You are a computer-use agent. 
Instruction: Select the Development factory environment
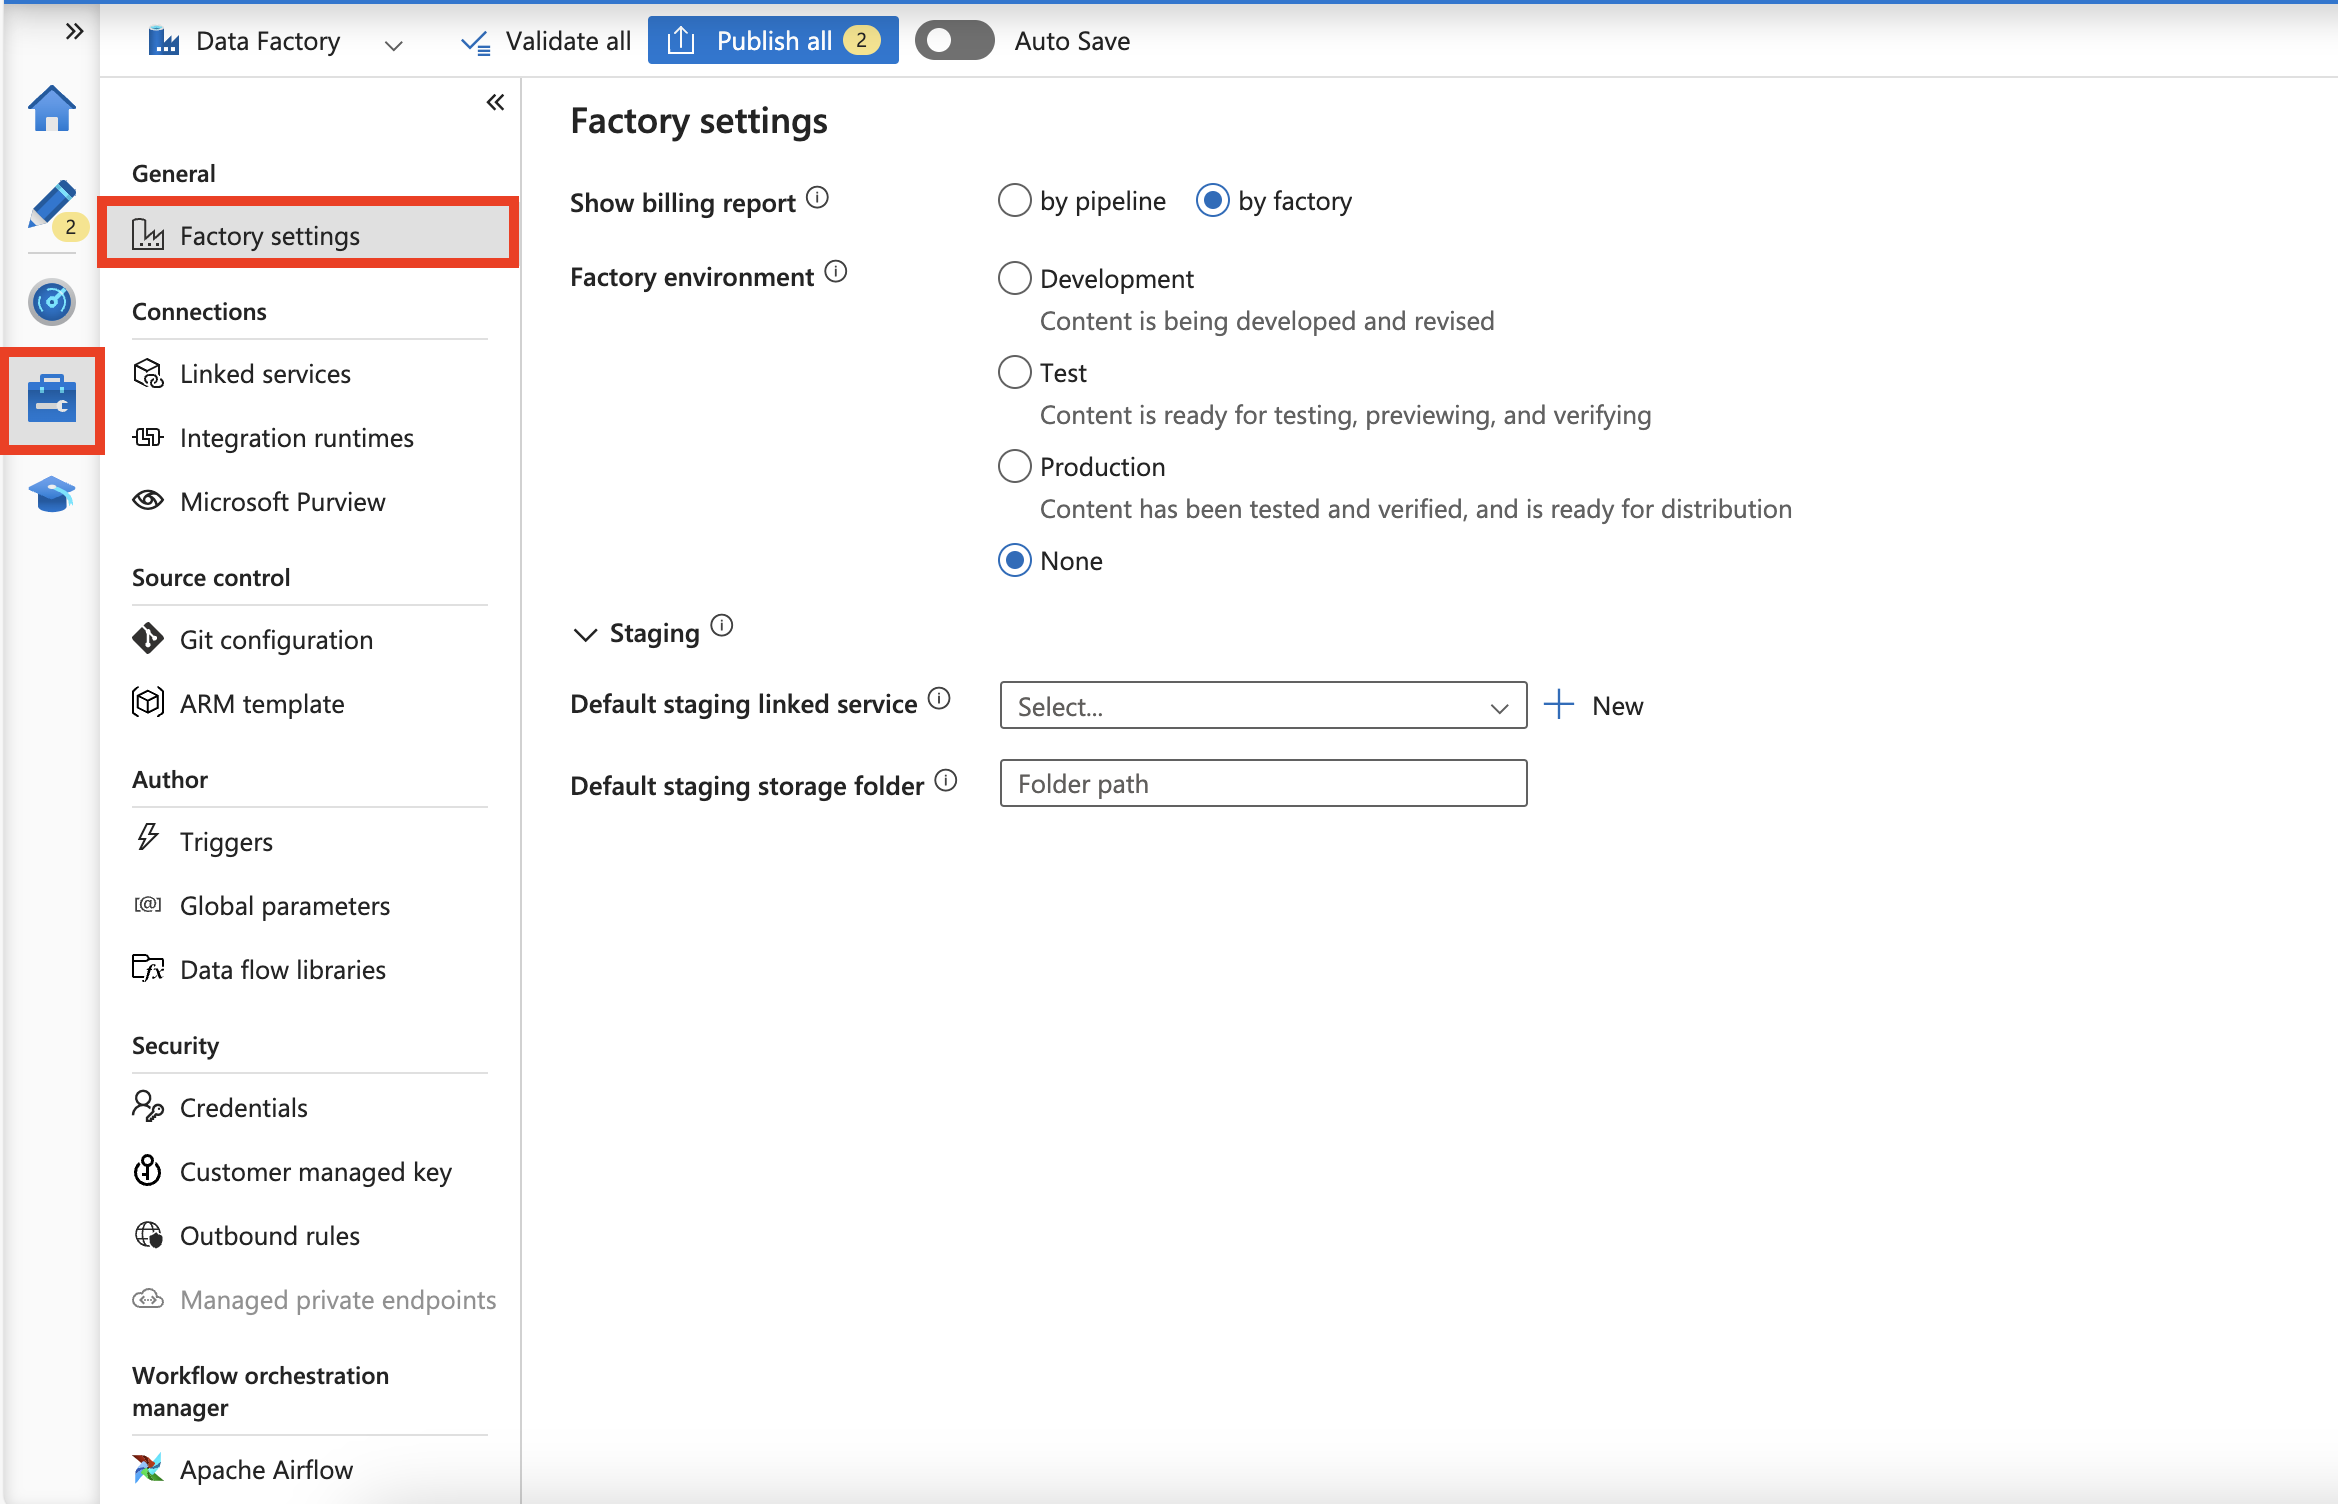point(1014,278)
